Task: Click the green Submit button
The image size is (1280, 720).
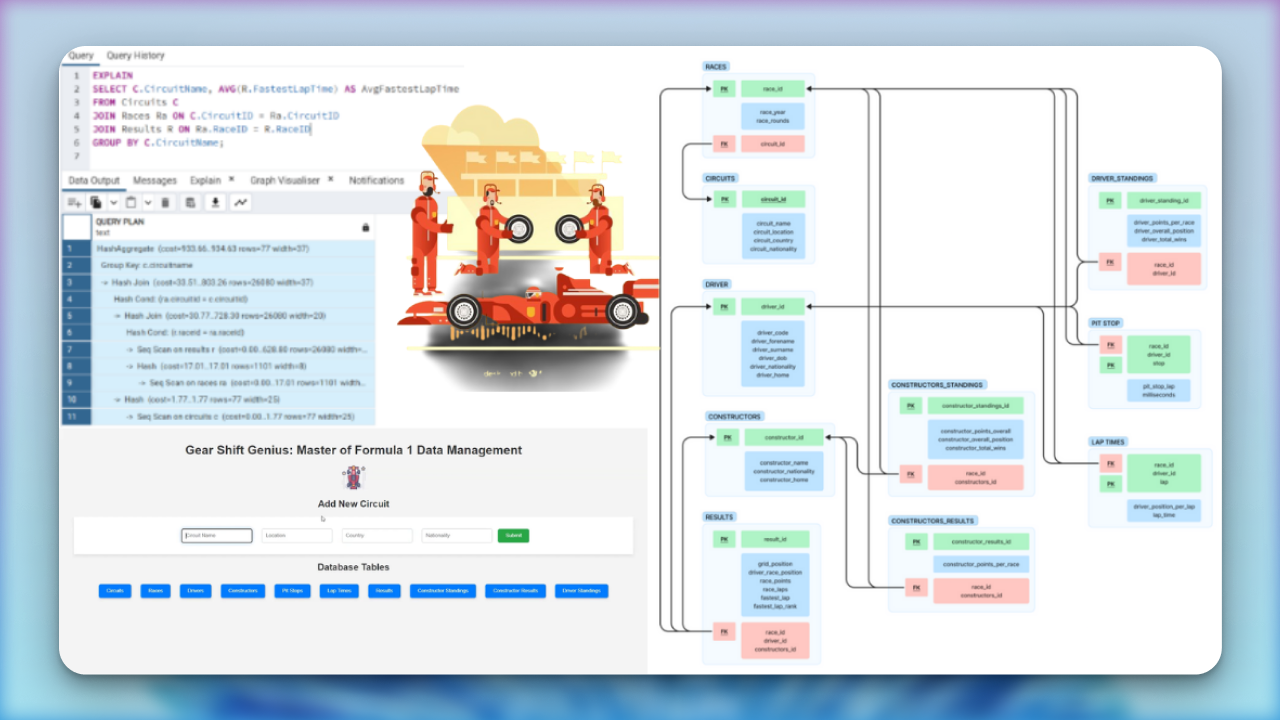Action: point(513,535)
